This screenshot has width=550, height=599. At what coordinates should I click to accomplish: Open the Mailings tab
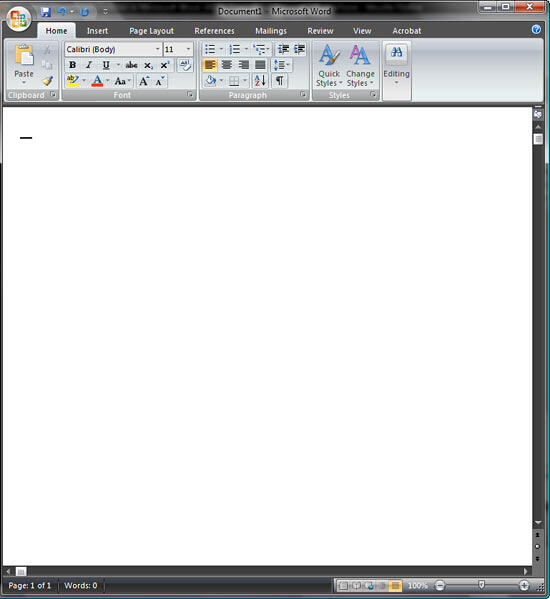point(271,31)
